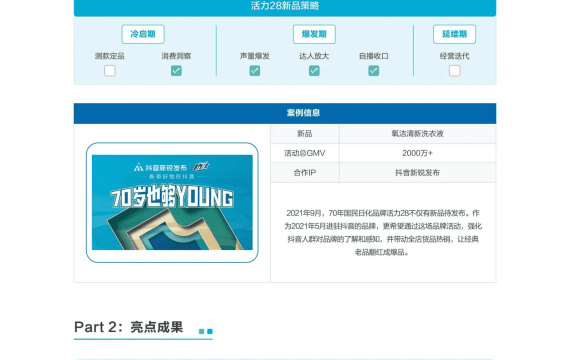Click the 合作IP row label
570x360 pixels.
click(305, 173)
